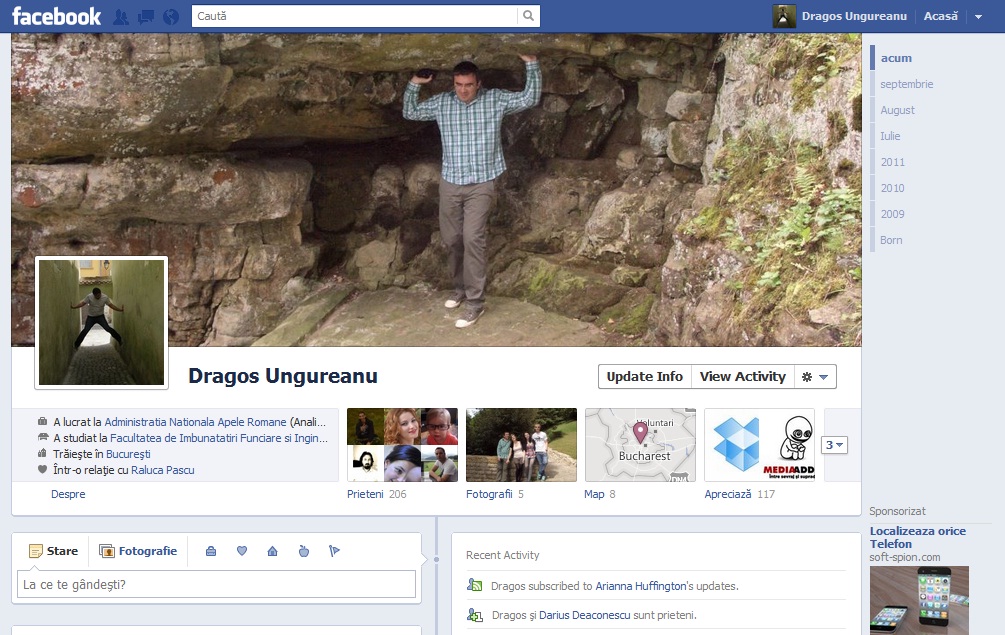The image size is (1005, 635).
Task: Open messages icon in top bar
Action: pyautogui.click(x=145, y=17)
